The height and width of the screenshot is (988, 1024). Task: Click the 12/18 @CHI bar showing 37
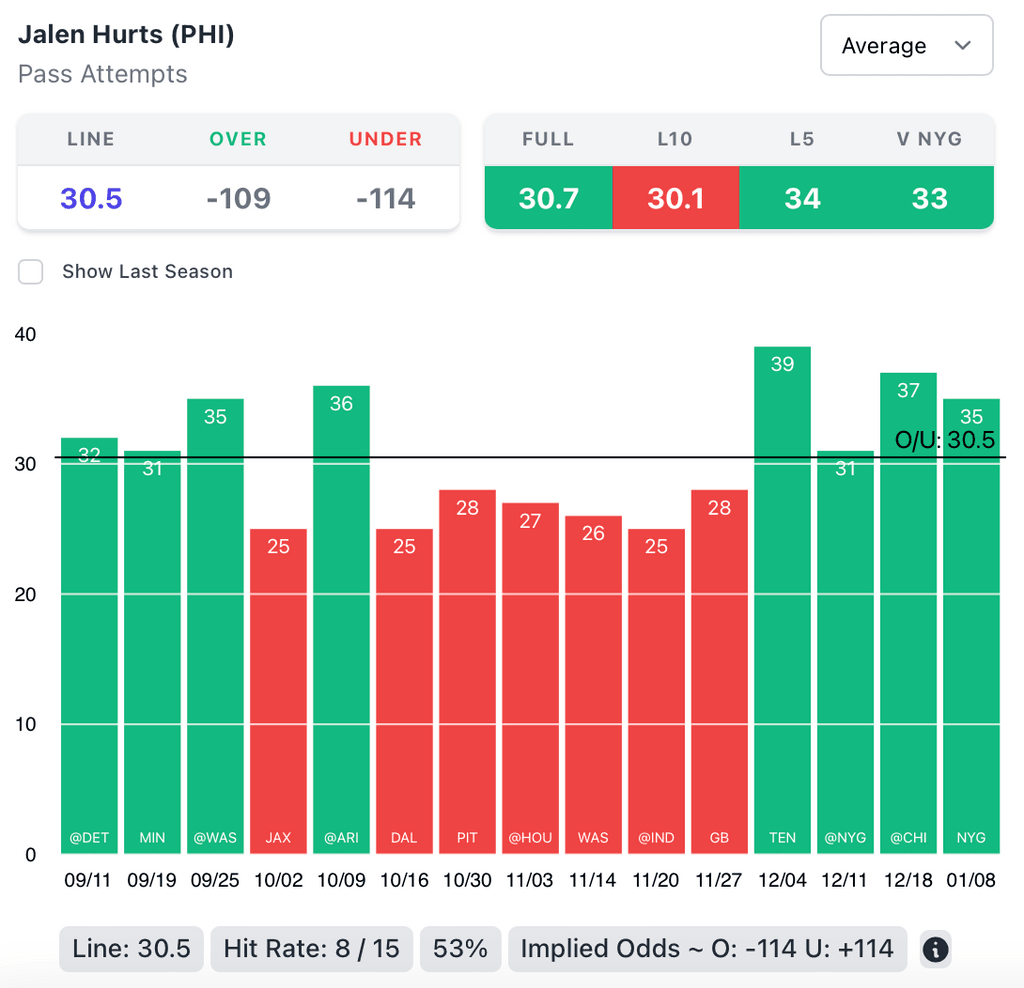[908, 612]
